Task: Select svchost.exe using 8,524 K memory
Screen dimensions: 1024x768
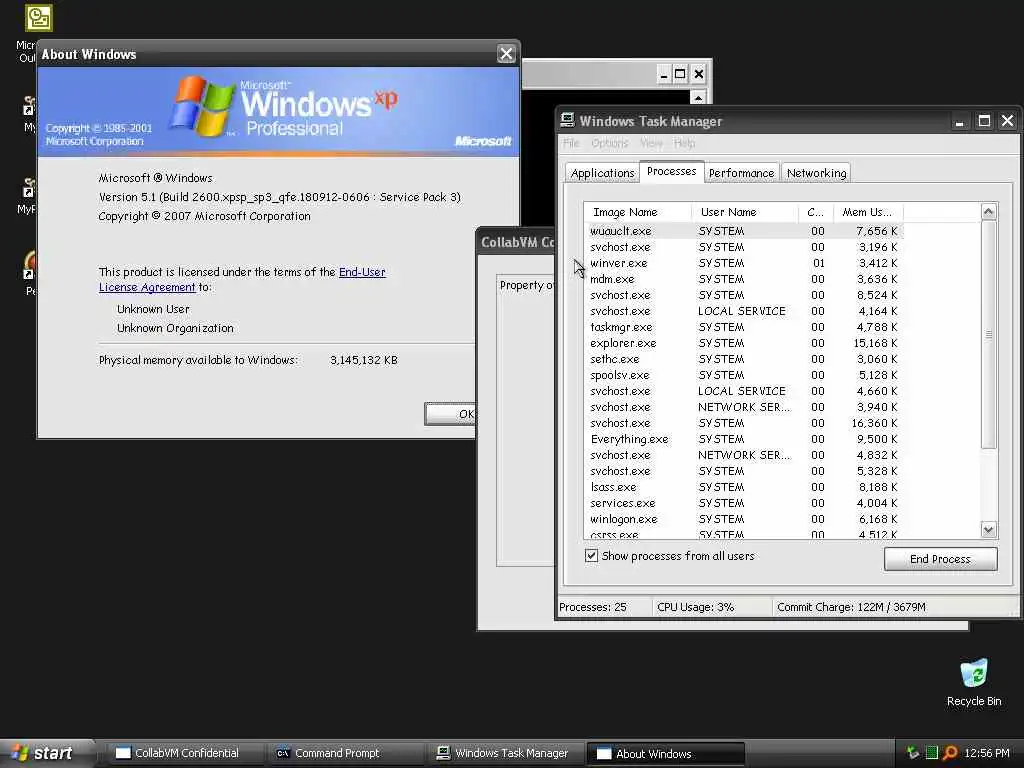Action: [744, 295]
